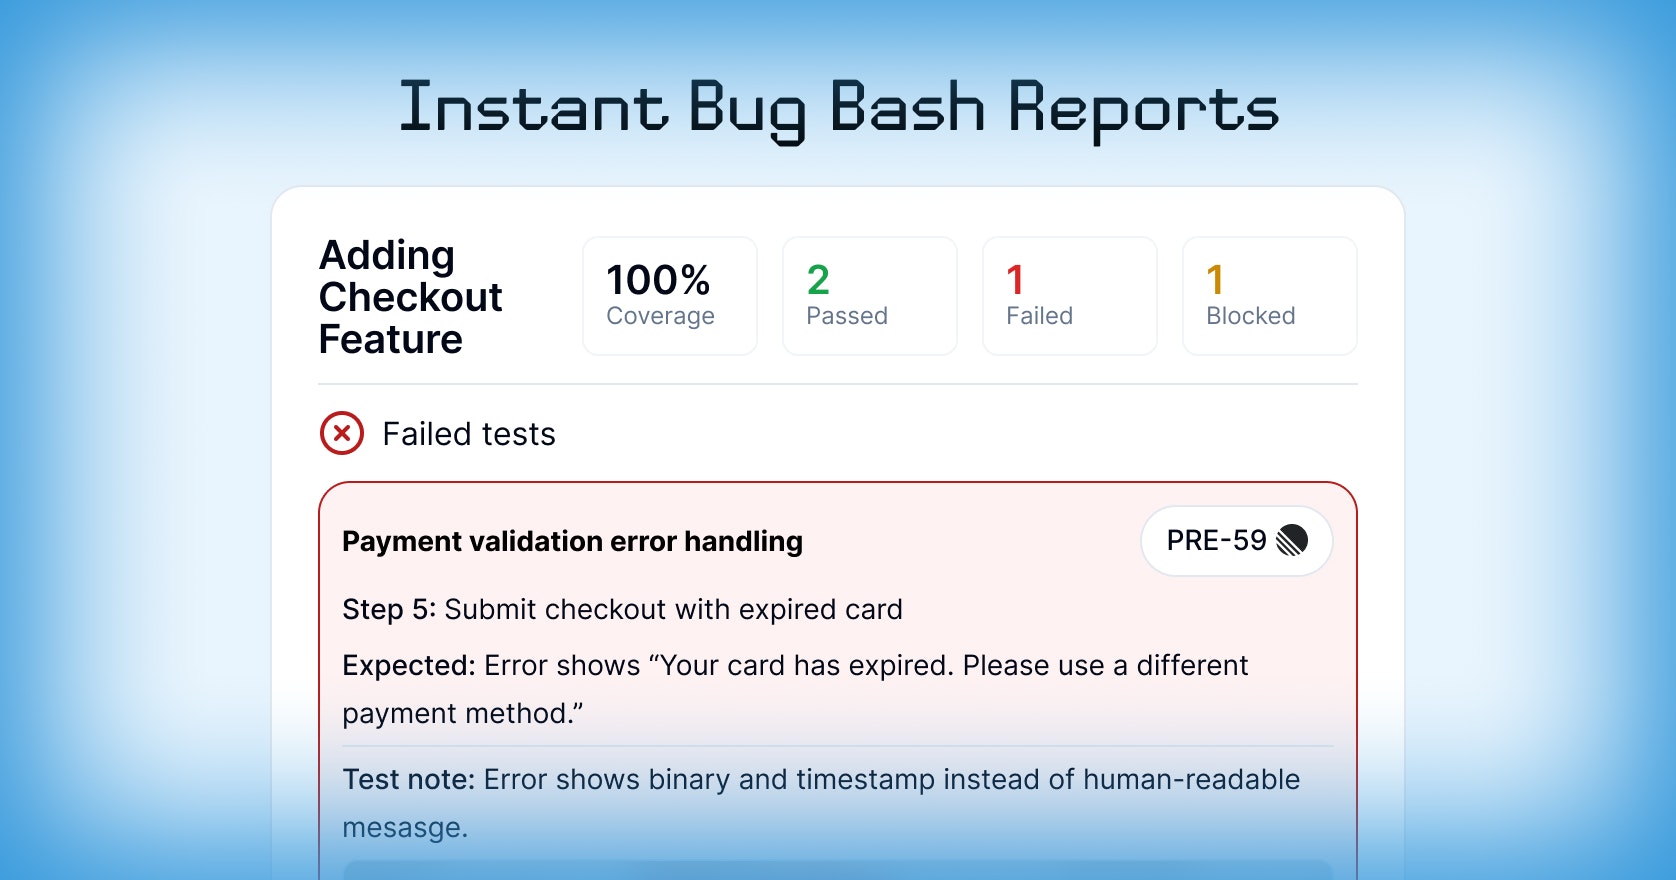This screenshot has width=1676, height=880.
Task: Click the amber number 1 blocked count
Action: coord(1215,280)
